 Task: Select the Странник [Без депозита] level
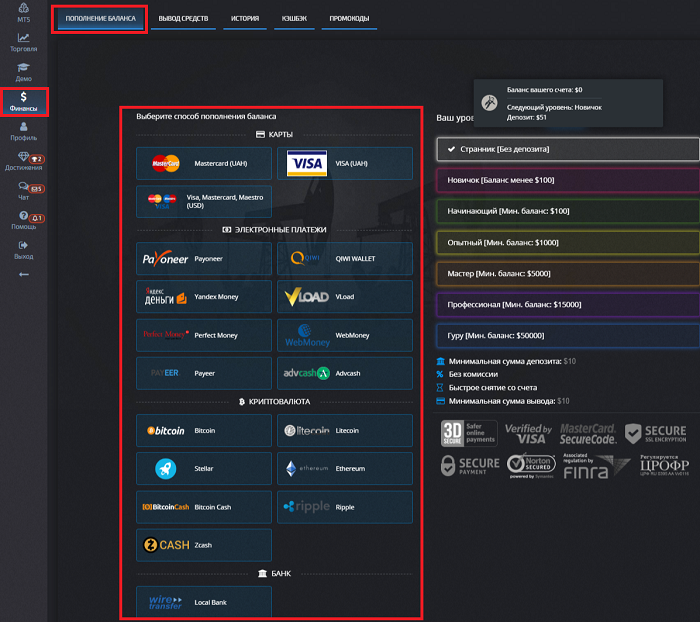pyautogui.click(x=568, y=149)
